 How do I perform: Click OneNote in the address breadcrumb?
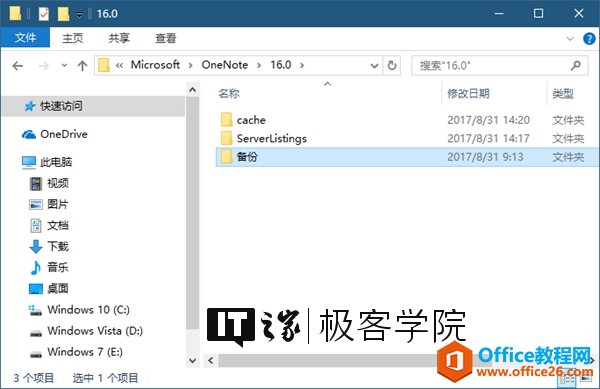point(225,65)
